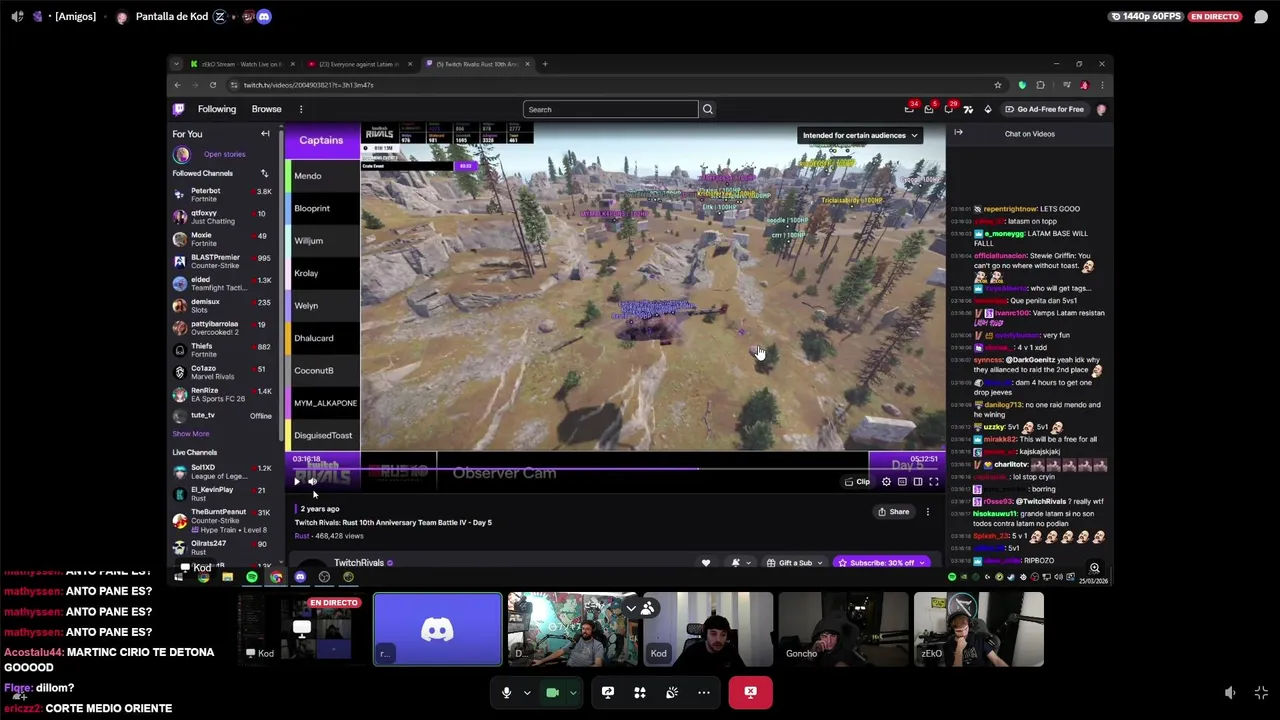Screen dimensions: 1280x720
Task: Open the browser extensions puzzle icon
Action: click(1040, 85)
